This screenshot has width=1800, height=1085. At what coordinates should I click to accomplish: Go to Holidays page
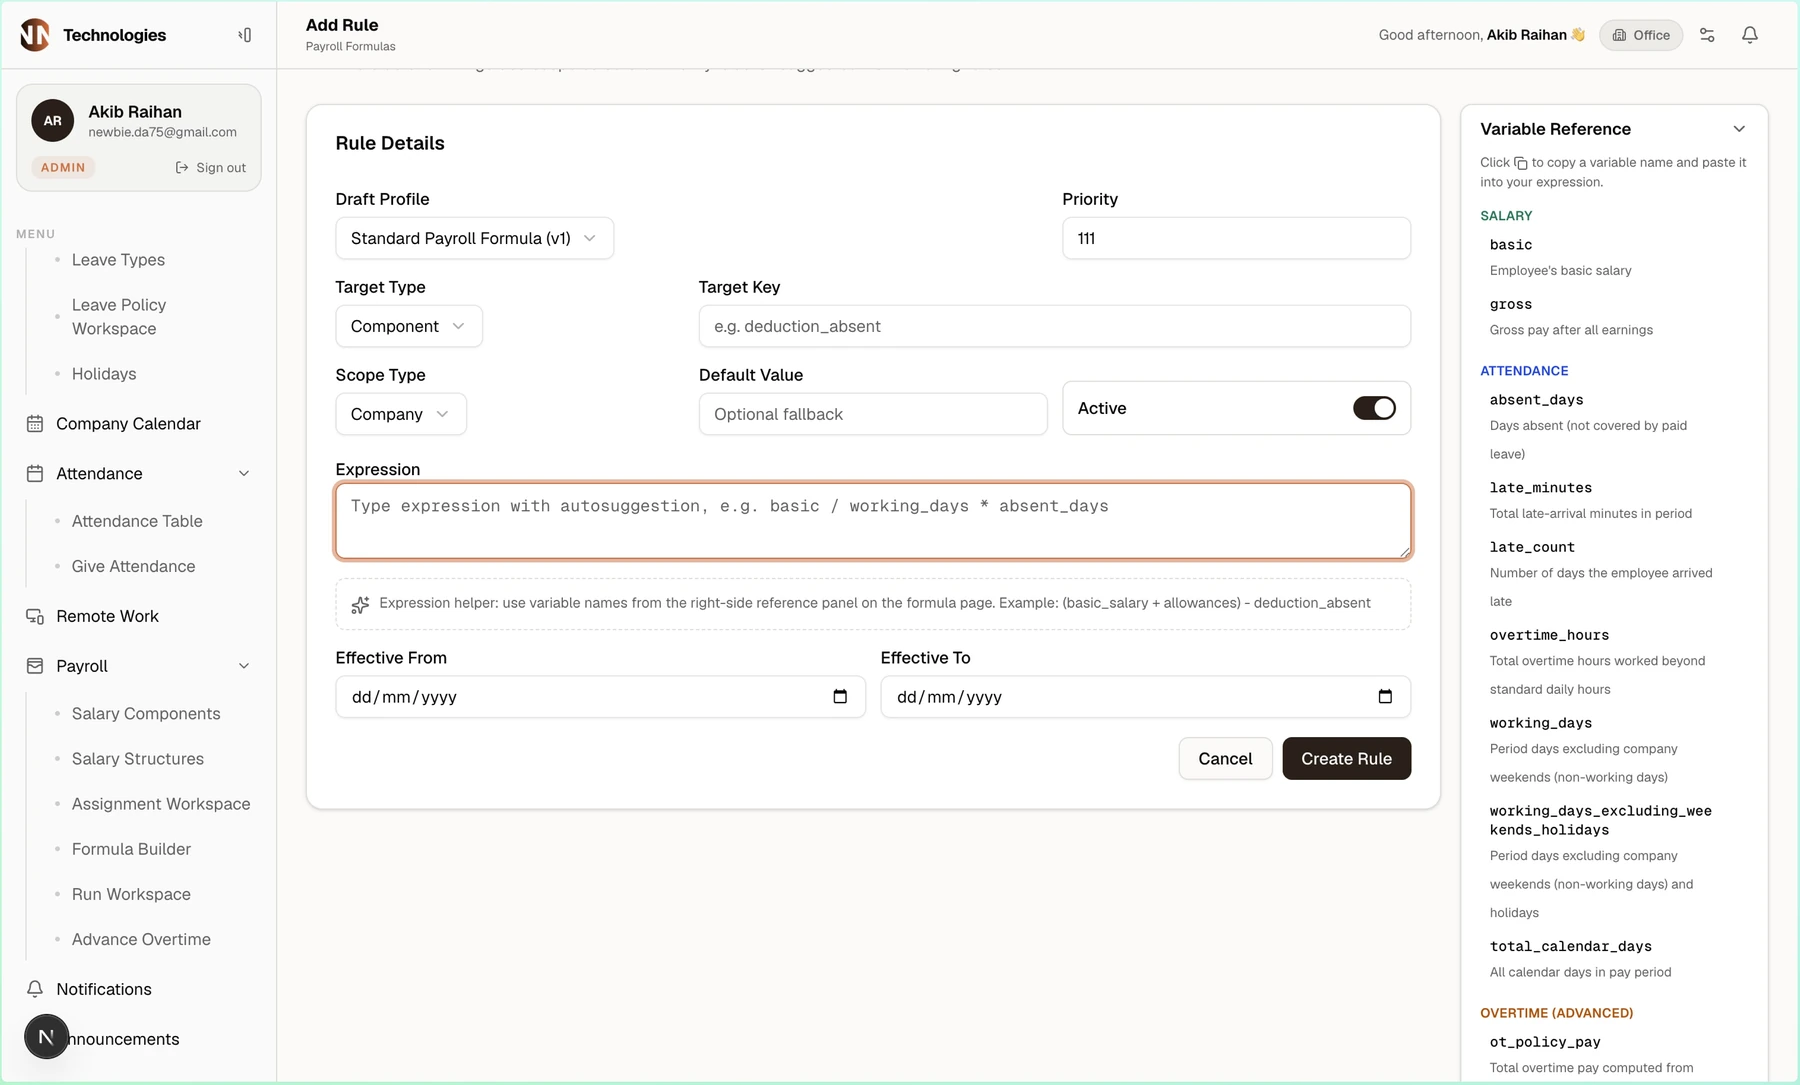pyautogui.click(x=104, y=374)
